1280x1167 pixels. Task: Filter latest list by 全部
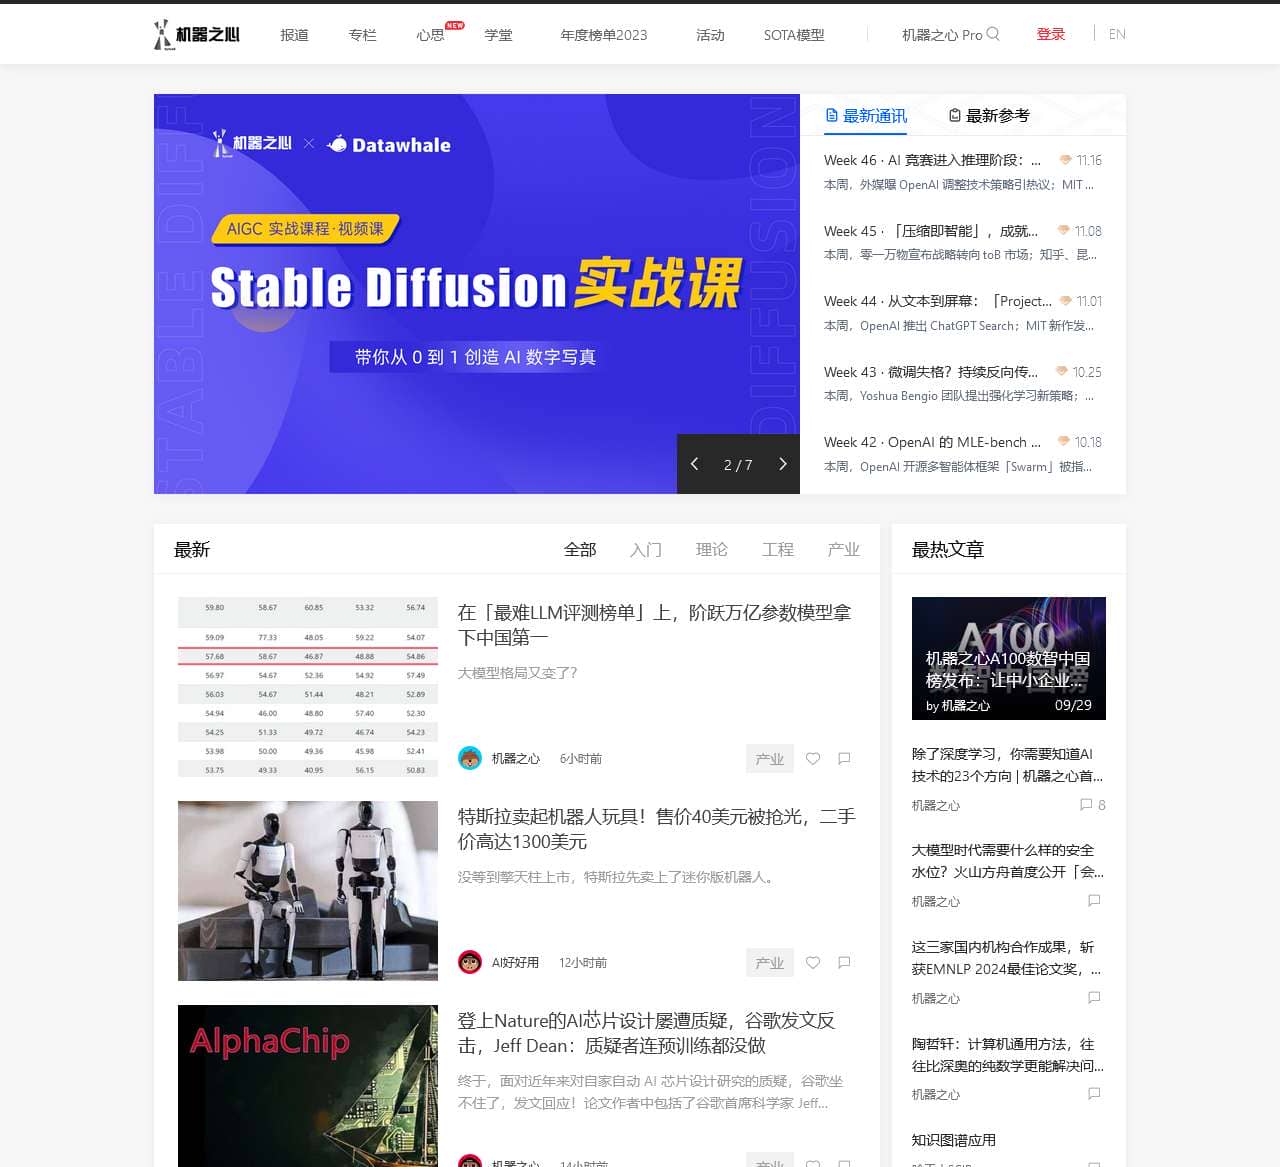click(580, 549)
